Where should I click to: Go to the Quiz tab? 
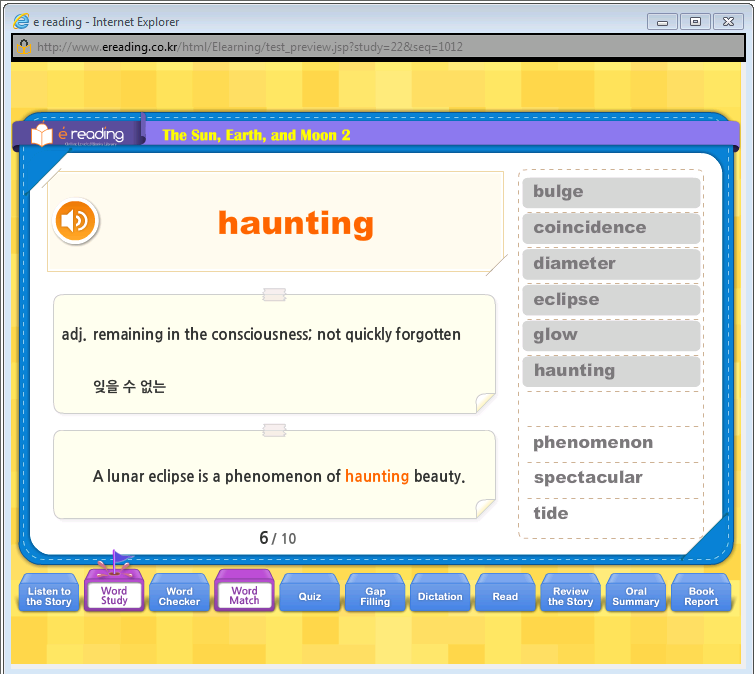pyautogui.click(x=310, y=594)
